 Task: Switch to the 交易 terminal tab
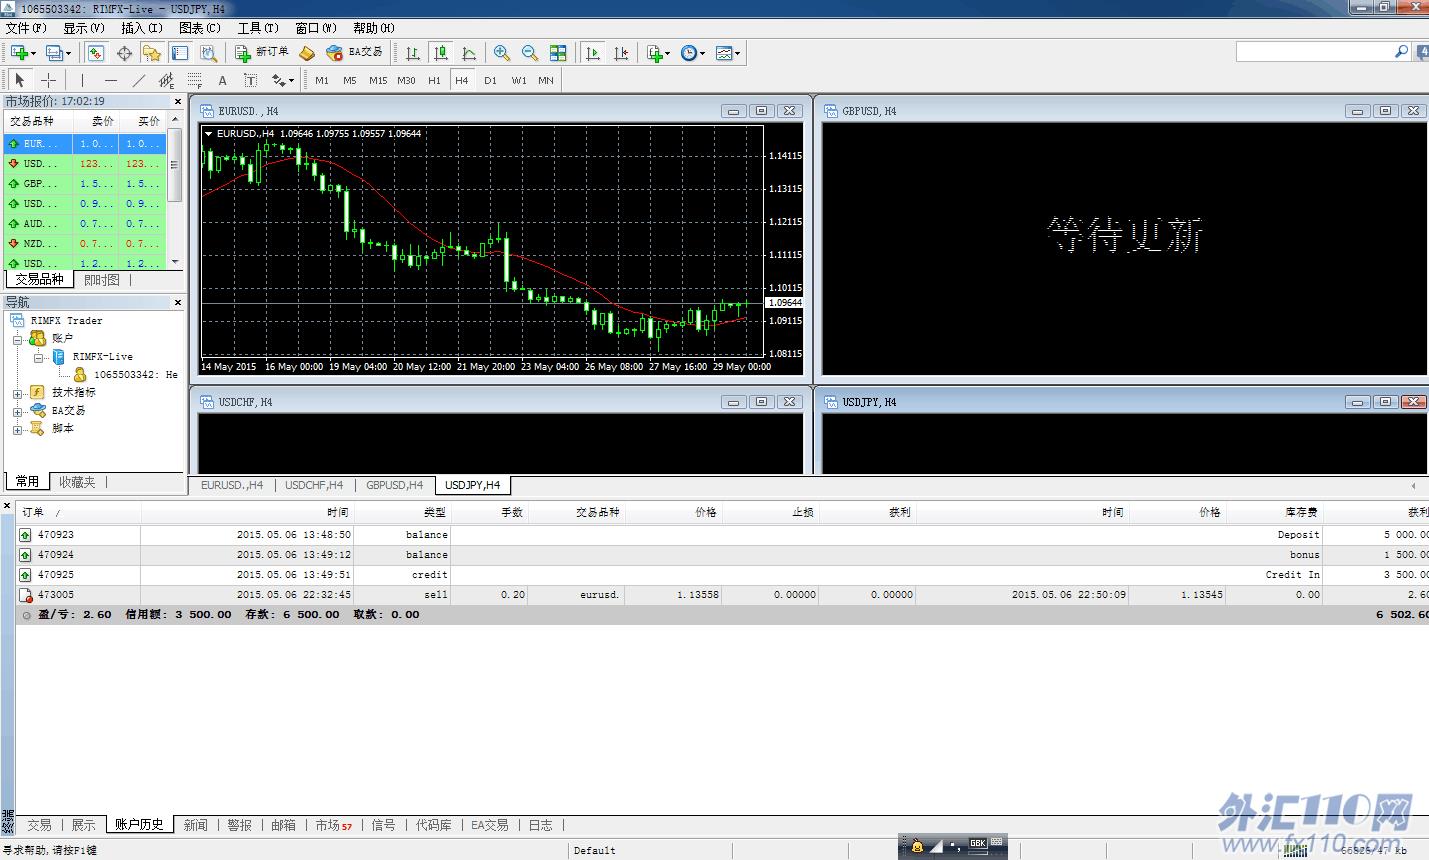[x=39, y=825]
